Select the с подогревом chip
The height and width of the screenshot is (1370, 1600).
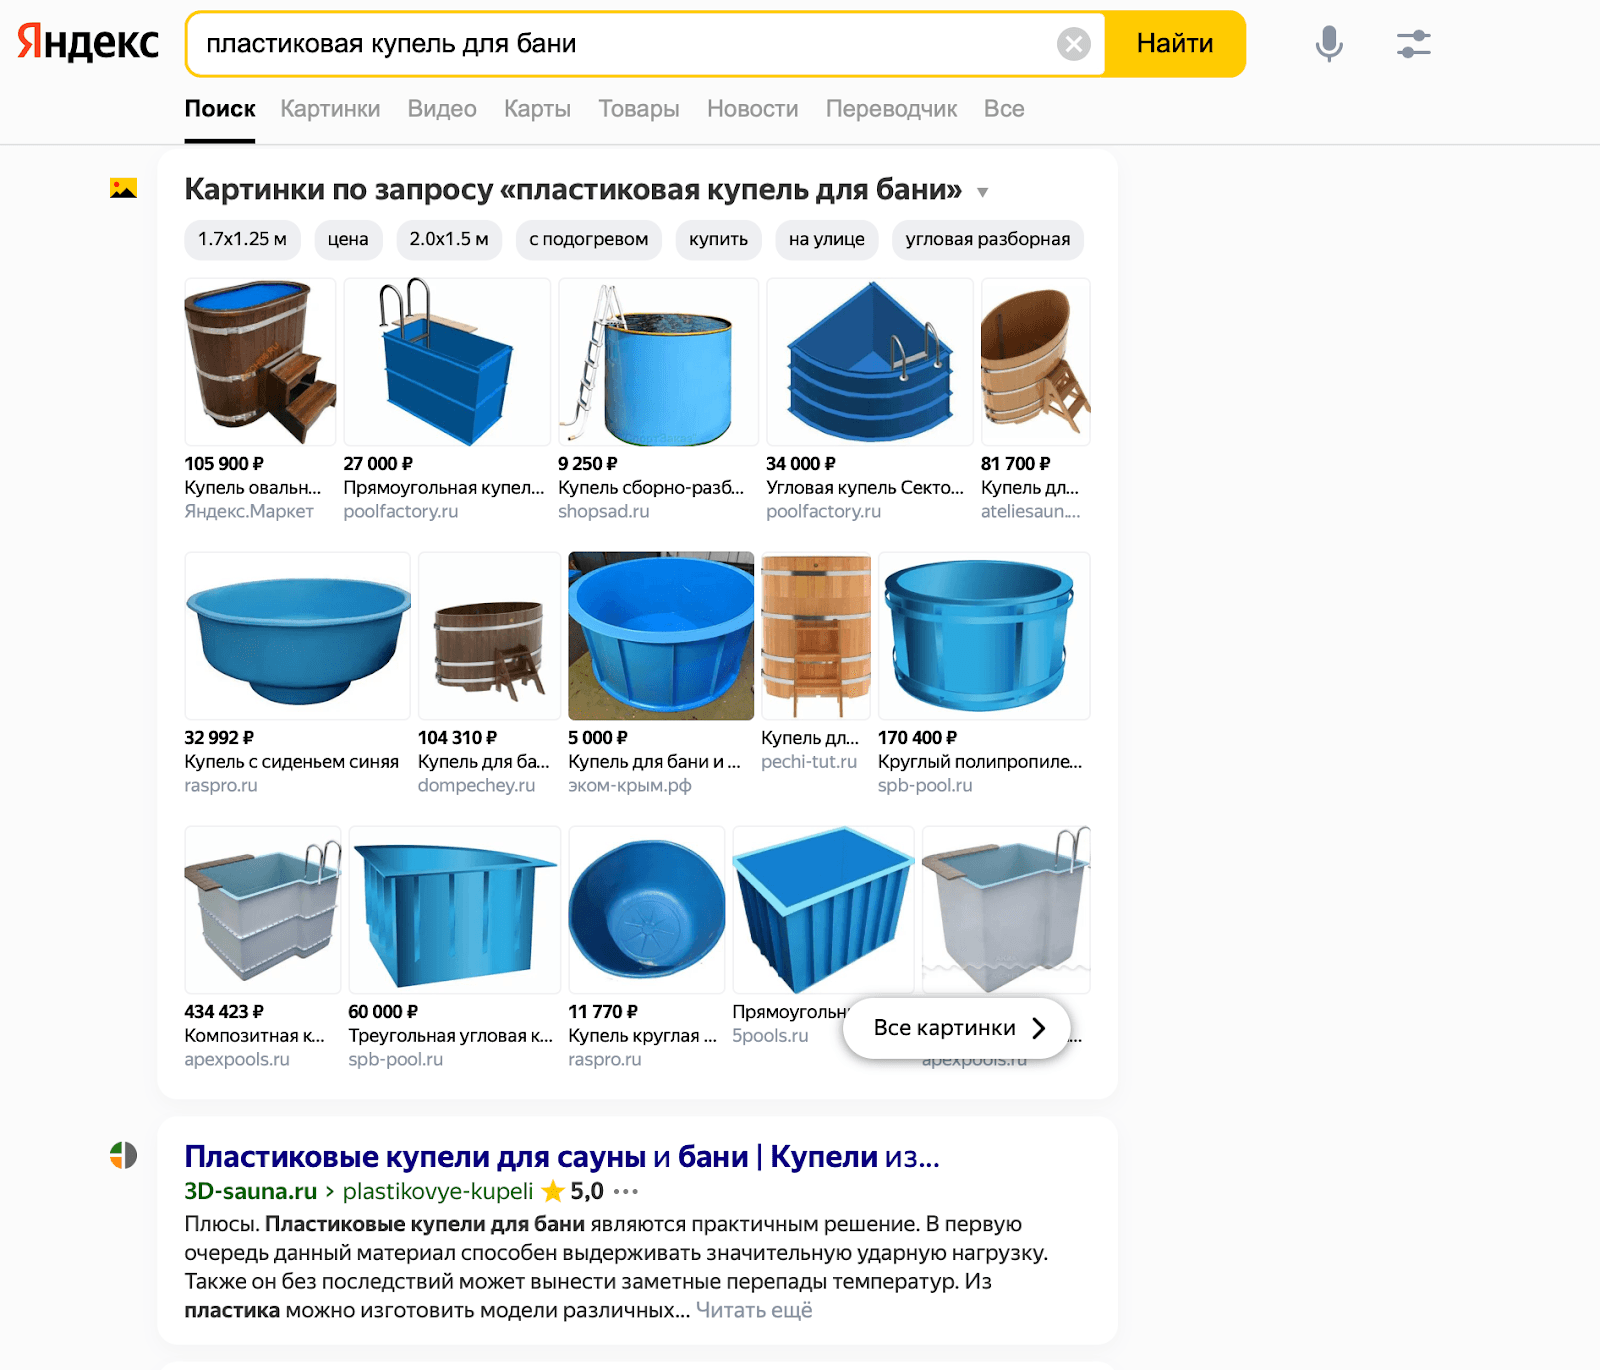click(x=589, y=239)
